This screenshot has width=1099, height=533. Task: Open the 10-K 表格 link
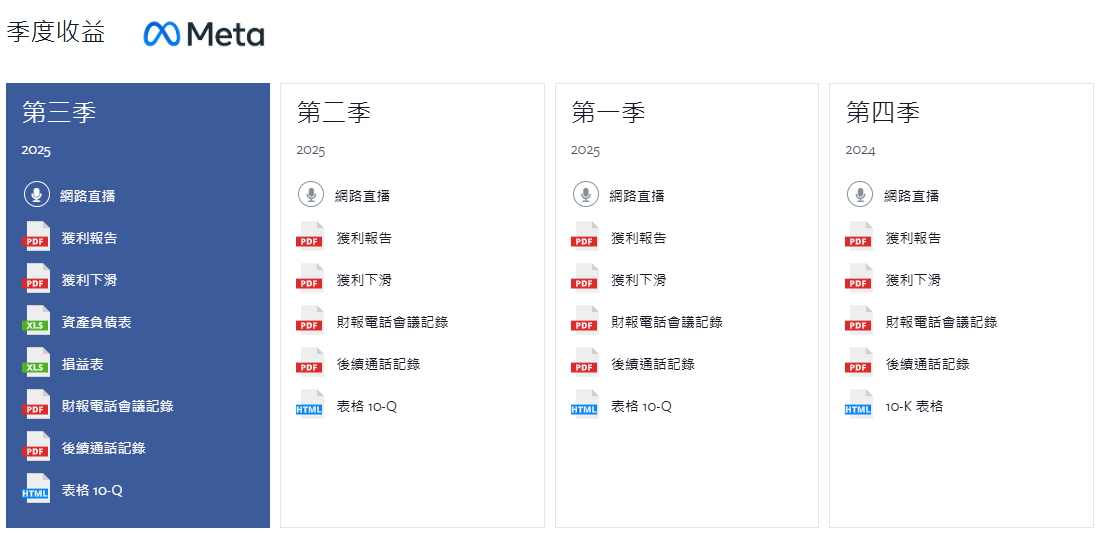coord(915,406)
